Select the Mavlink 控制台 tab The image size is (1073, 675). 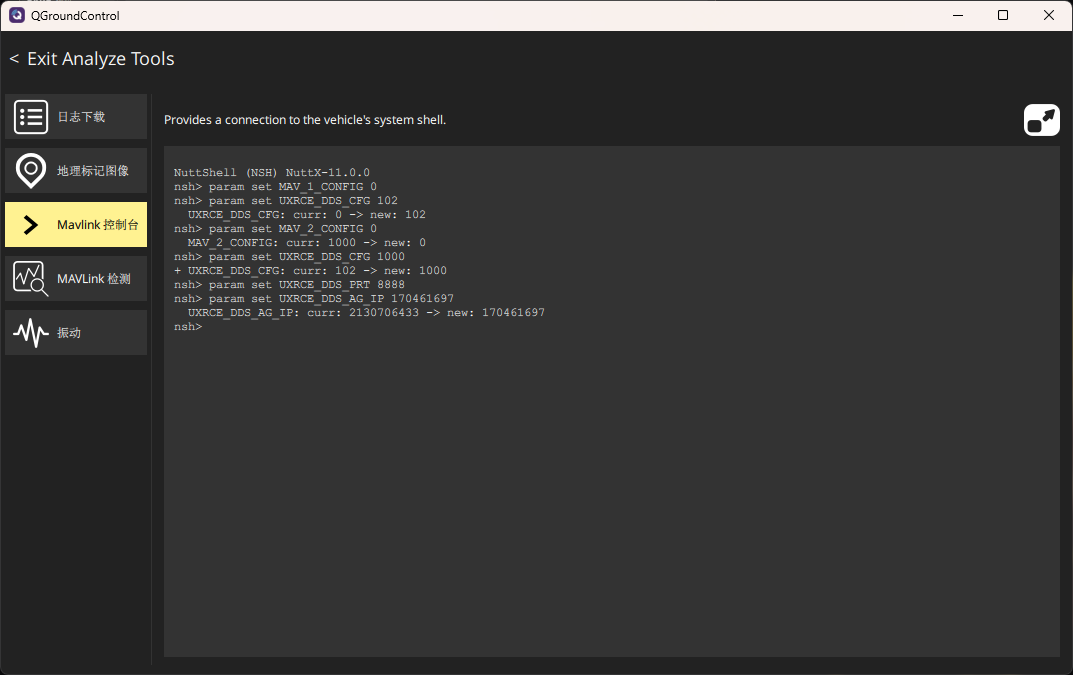click(x=76, y=225)
